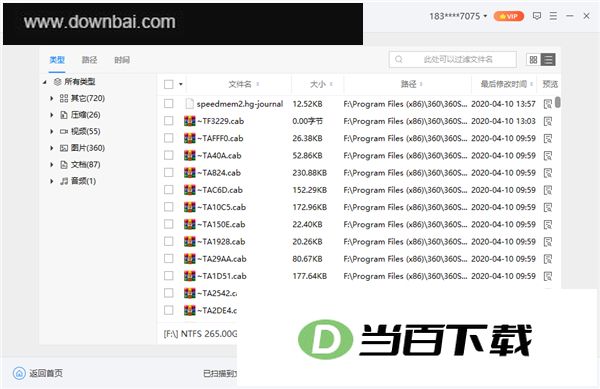
Task: Click the 230.88KB size cell
Action: 310,173
